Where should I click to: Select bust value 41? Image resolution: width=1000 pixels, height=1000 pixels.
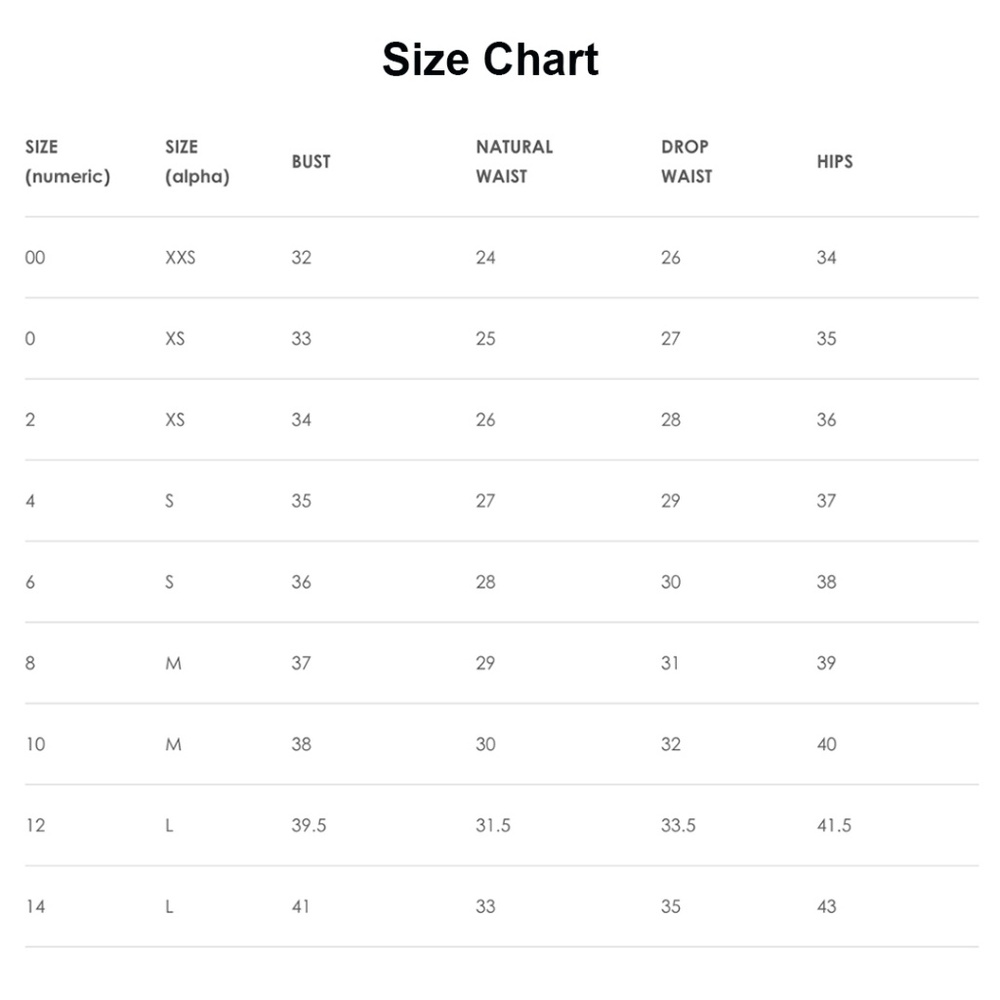[x=301, y=906]
